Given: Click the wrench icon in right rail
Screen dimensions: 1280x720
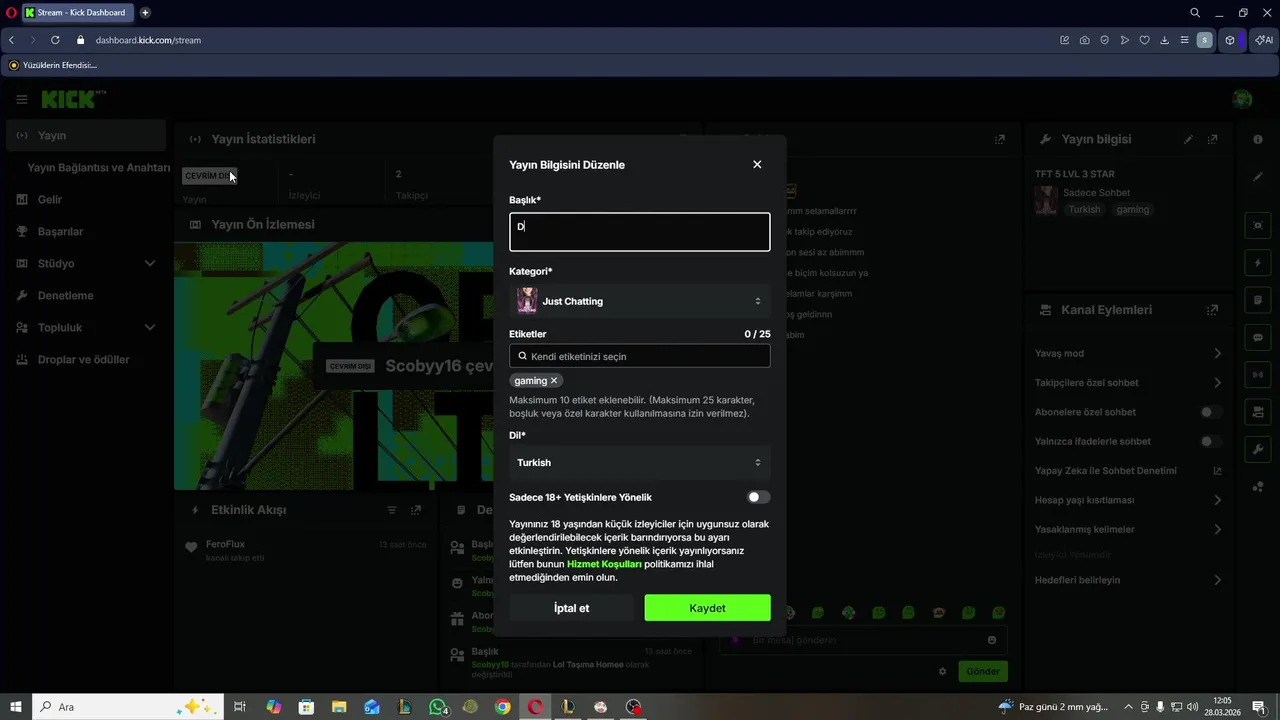Looking at the screenshot, I should pos(1258,449).
